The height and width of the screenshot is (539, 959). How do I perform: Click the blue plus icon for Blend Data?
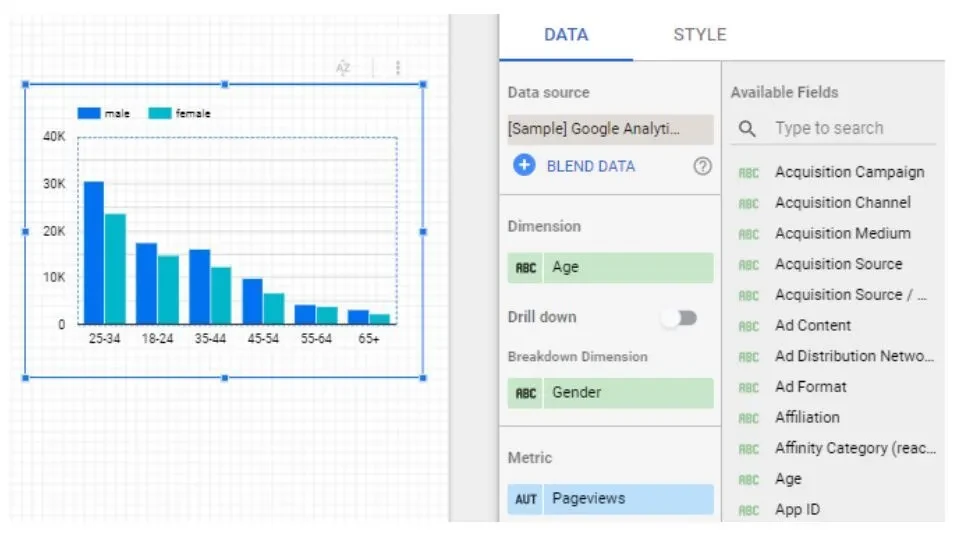(524, 165)
